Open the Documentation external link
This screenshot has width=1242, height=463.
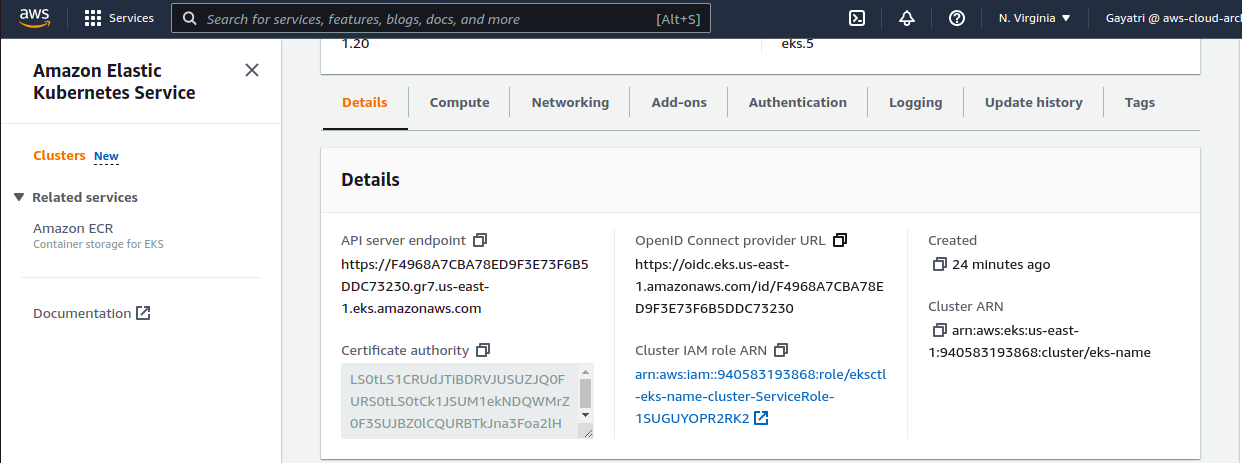click(91, 313)
